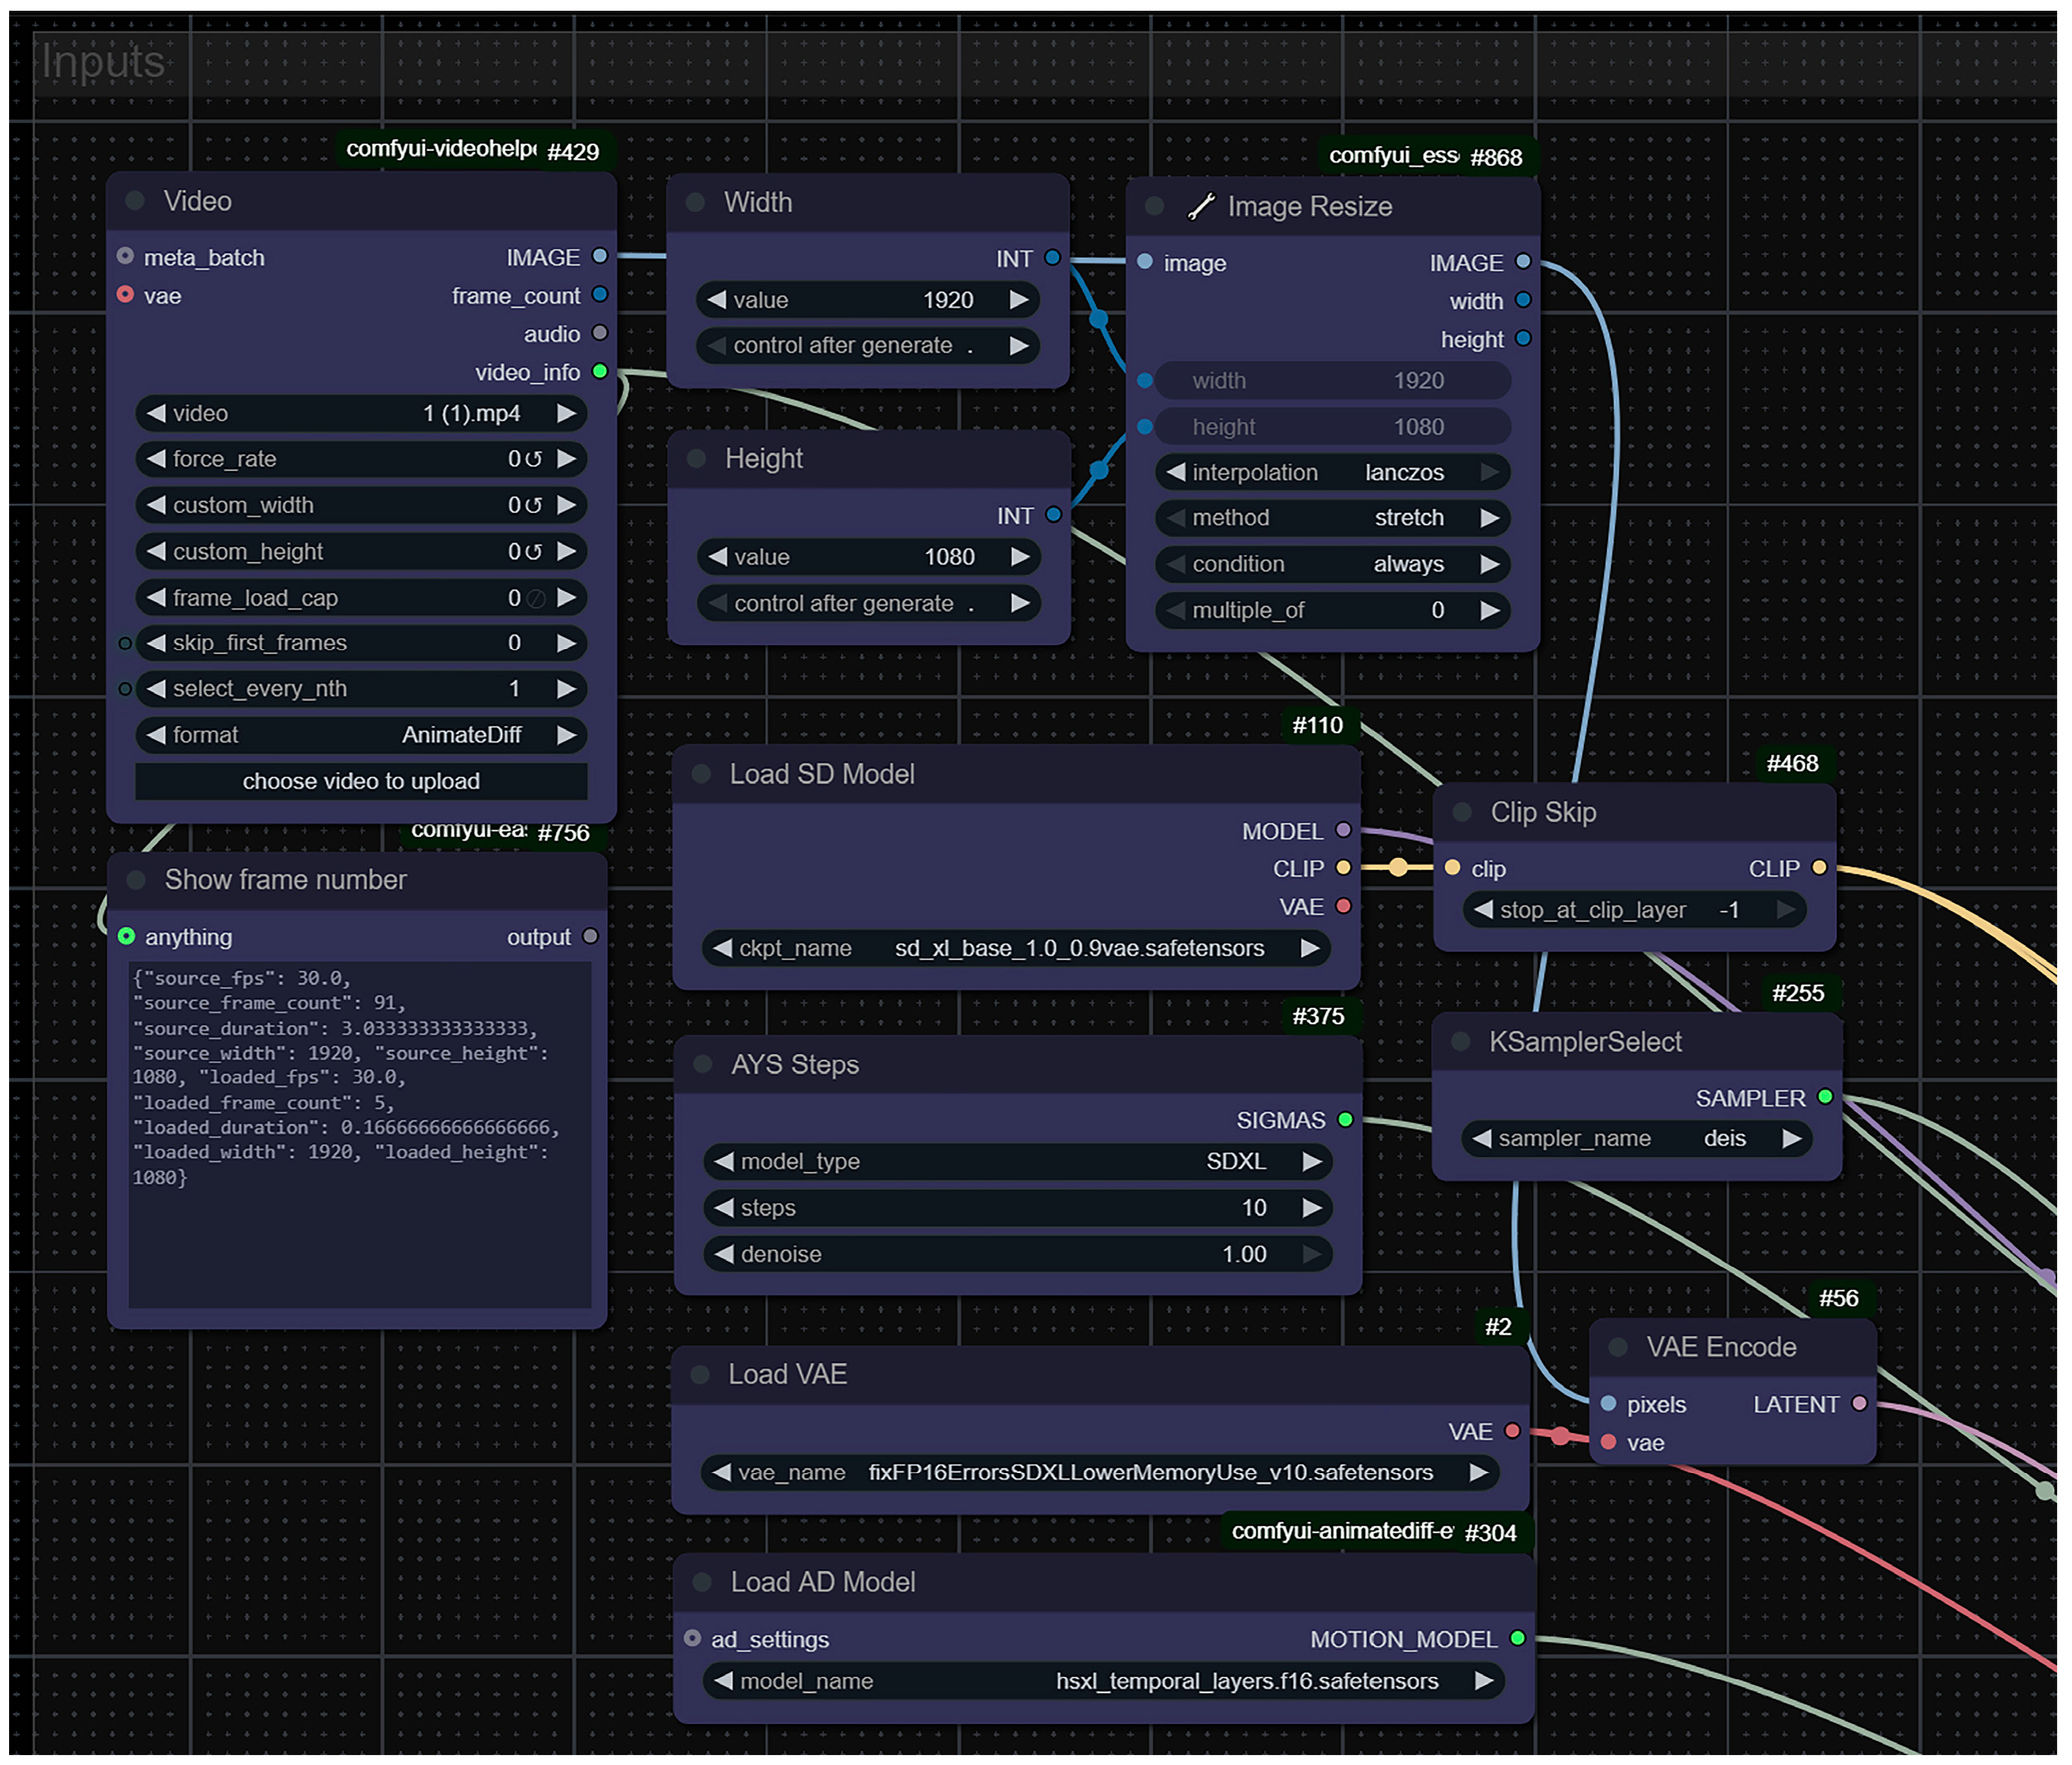This screenshot has height=1765, width=2072.
Task: Click the Video node IMAGE output socket
Action: pos(600,256)
